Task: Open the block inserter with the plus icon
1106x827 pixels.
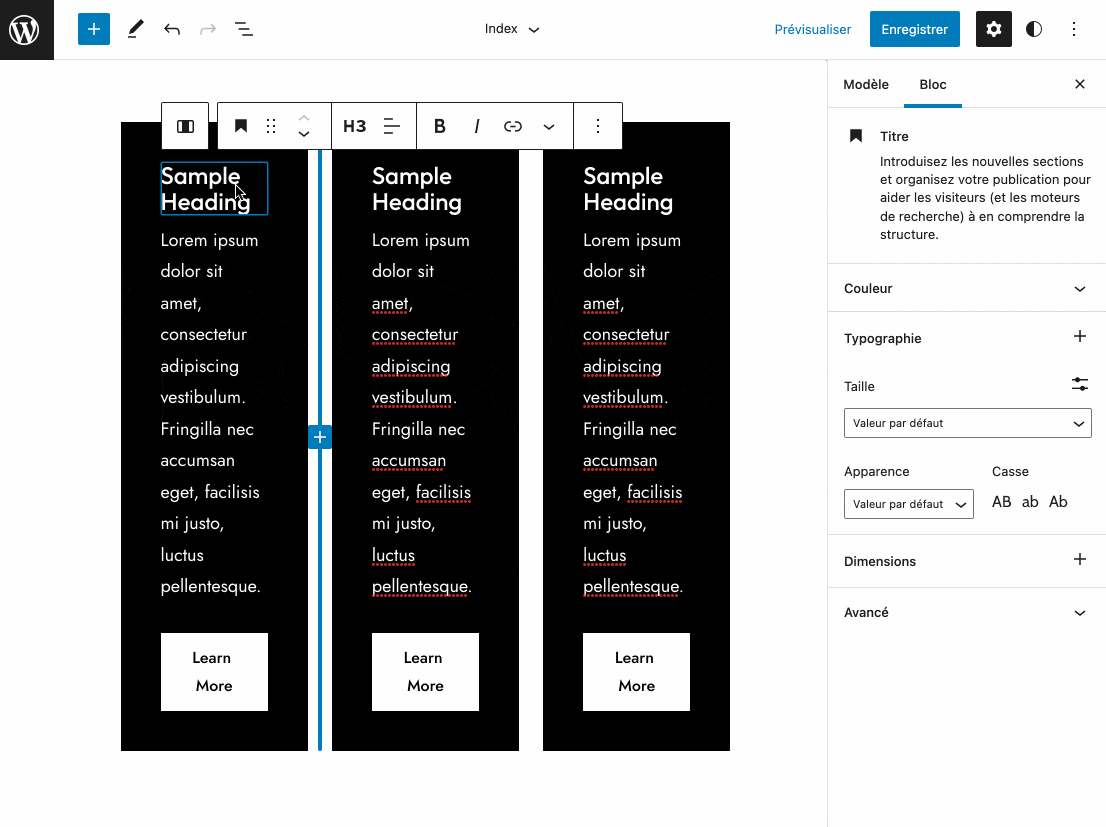Action: (x=93, y=29)
